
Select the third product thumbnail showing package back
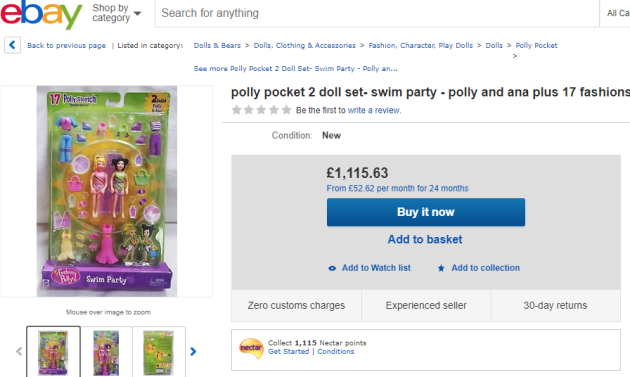(159, 352)
